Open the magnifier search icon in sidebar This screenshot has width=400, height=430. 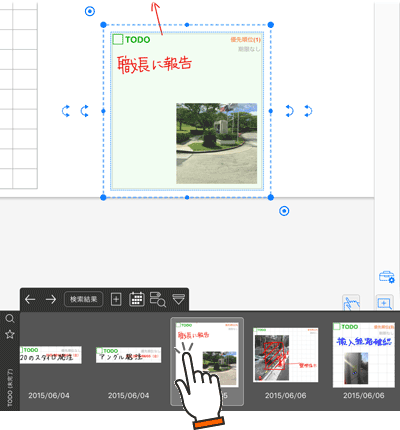[x=10, y=319]
